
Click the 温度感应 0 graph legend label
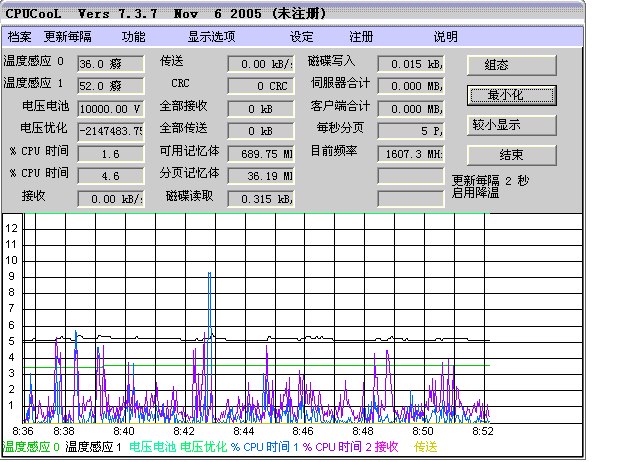[x=31, y=447]
